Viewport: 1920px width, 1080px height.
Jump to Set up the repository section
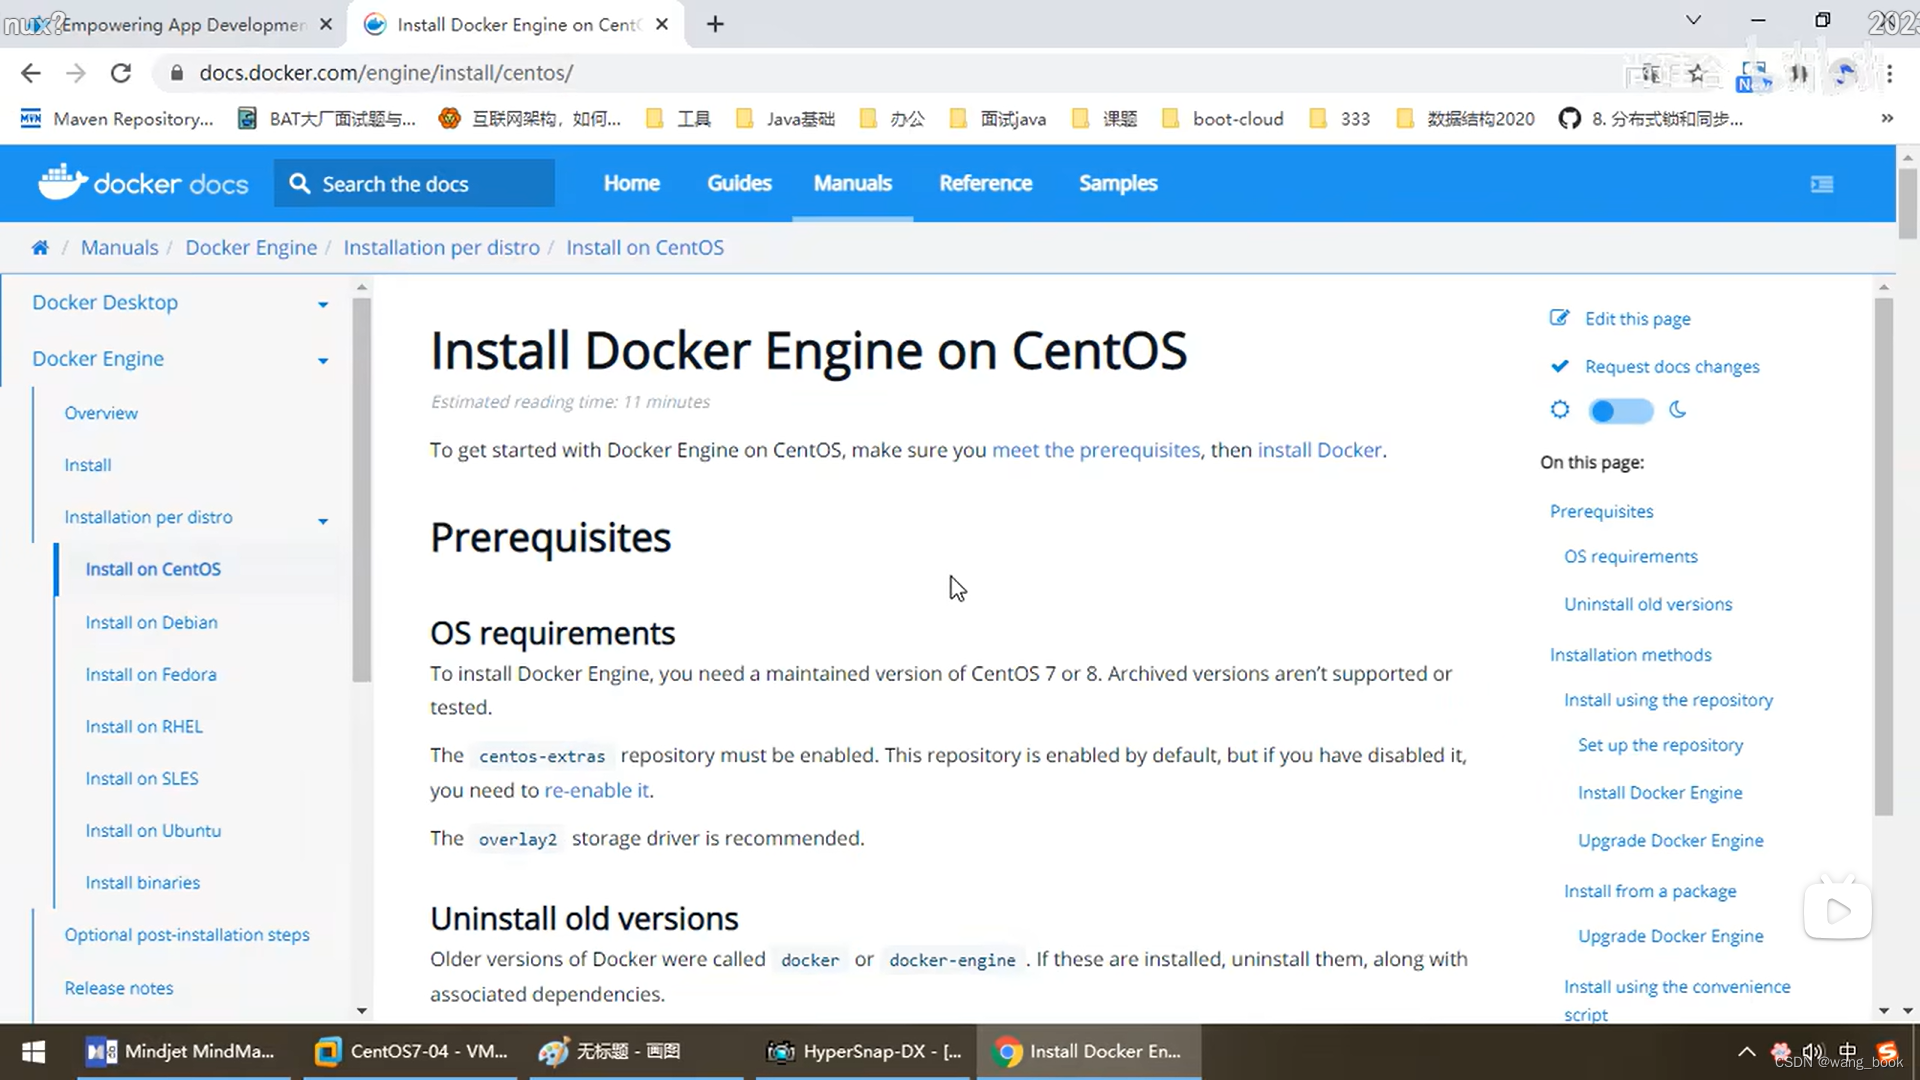1660,745
